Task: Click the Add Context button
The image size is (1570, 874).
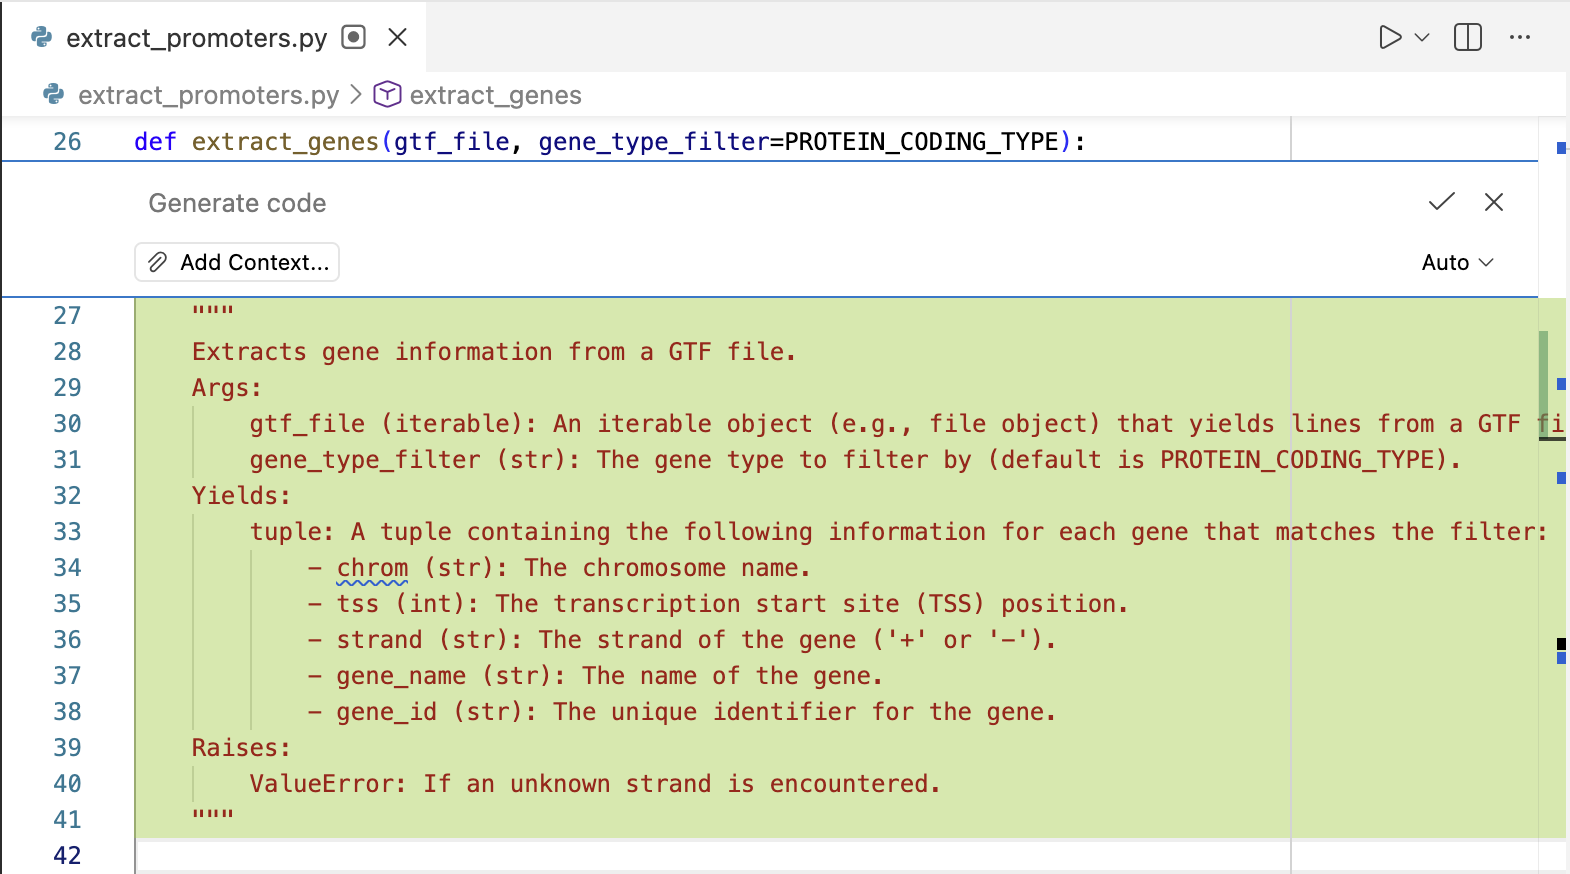Action: coord(237,262)
